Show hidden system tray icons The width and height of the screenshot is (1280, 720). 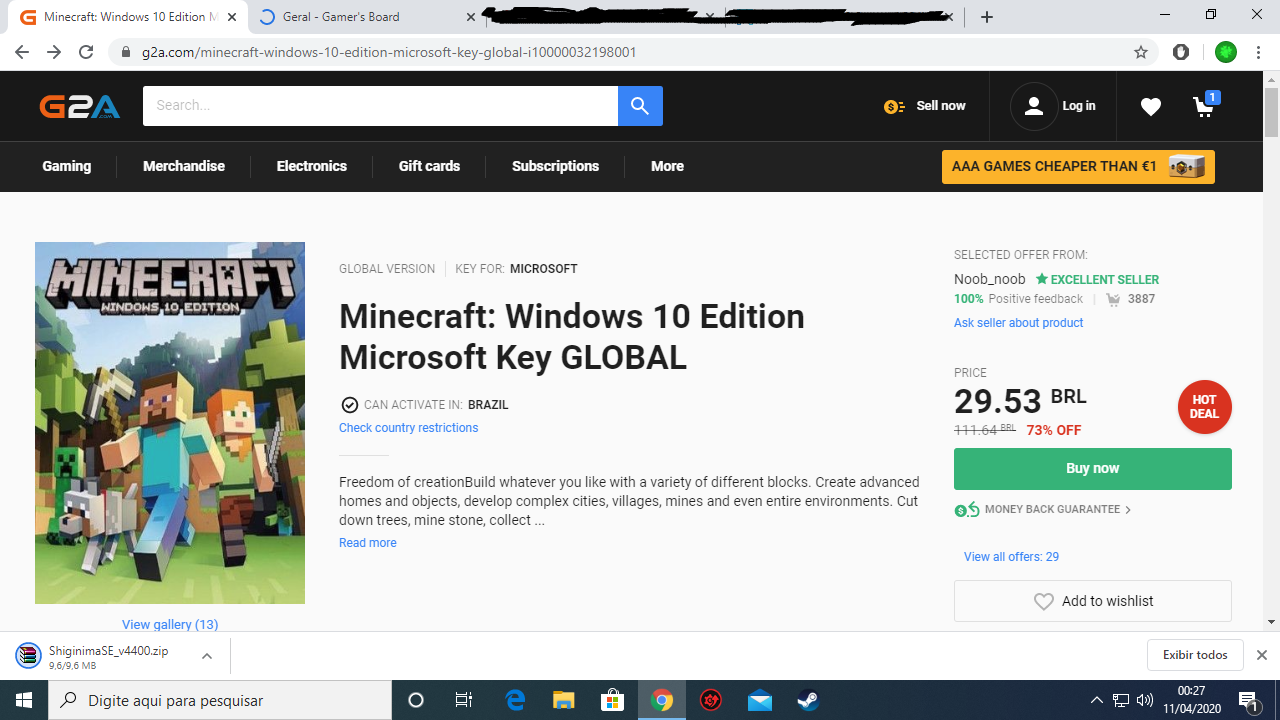click(x=1096, y=701)
